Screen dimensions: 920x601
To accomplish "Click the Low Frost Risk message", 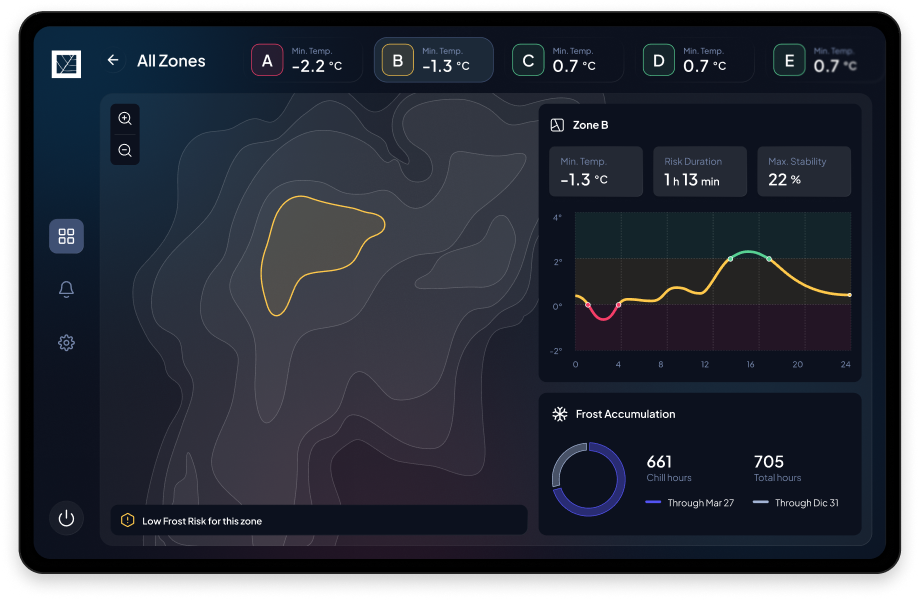I will click(202, 521).
